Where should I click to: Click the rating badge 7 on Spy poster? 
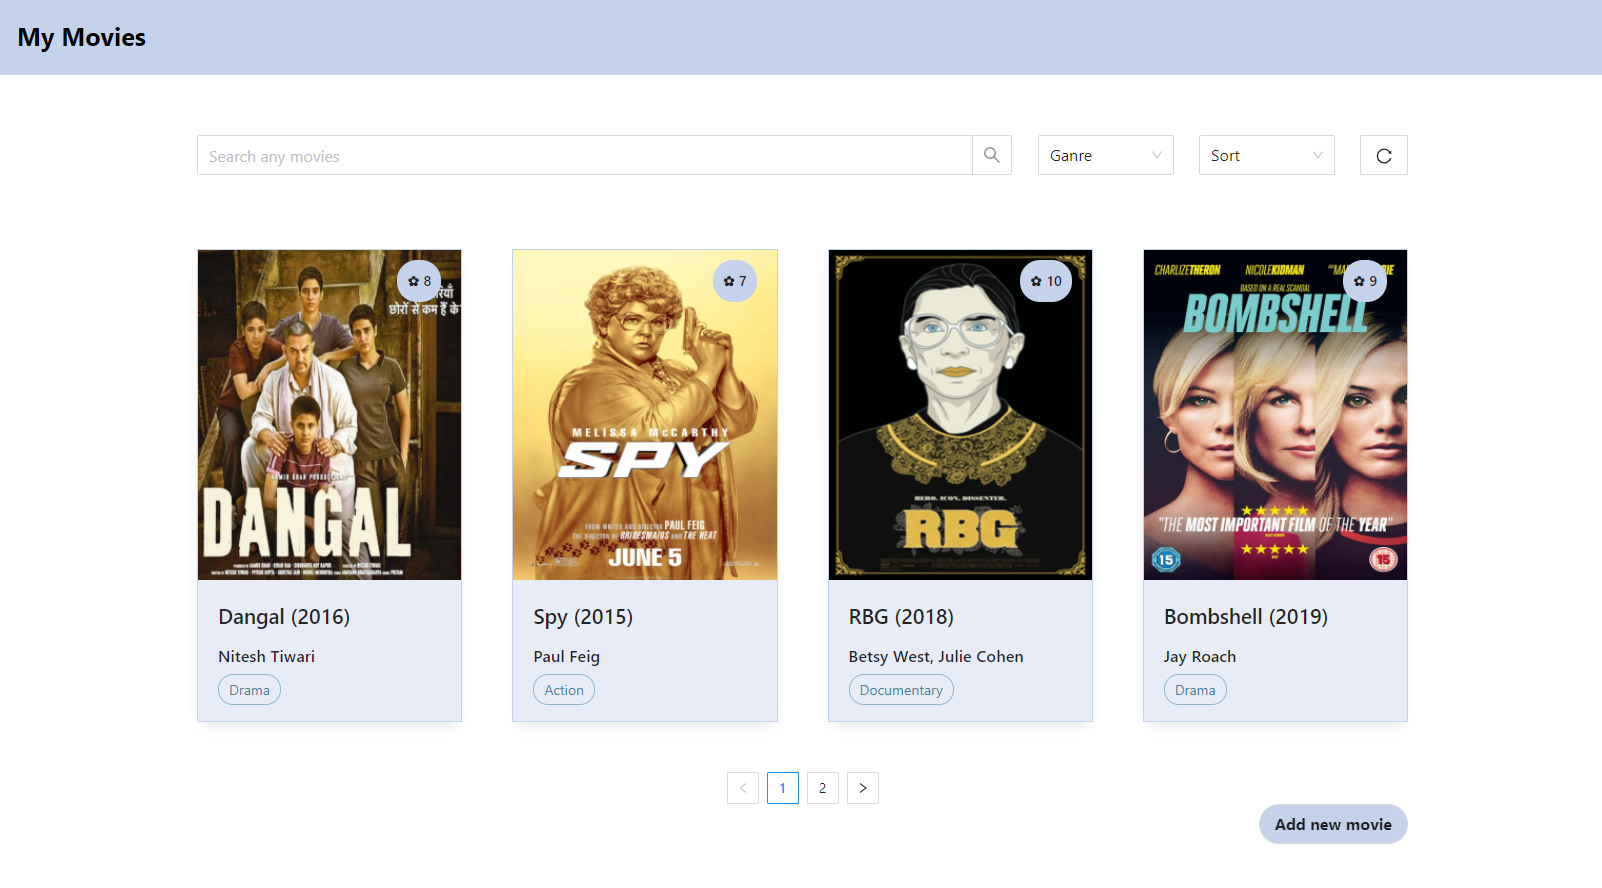click(735, 281)
